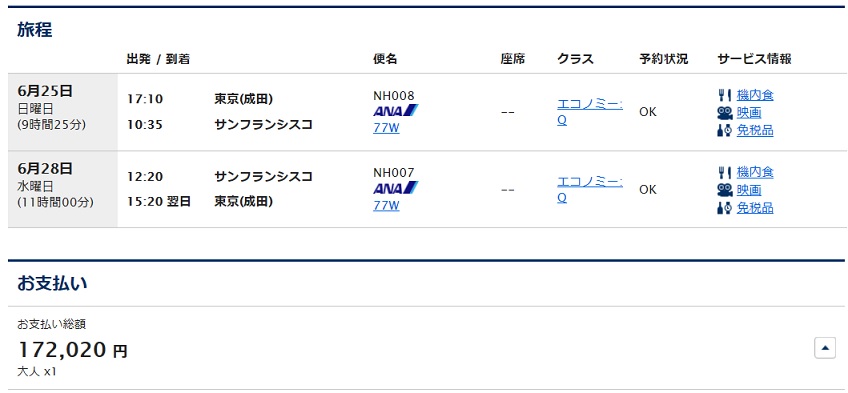The width and height of the screenshot is (848, 393).
Task: Collapse the payment total section arrow
Action: click(x=825, y=348)
